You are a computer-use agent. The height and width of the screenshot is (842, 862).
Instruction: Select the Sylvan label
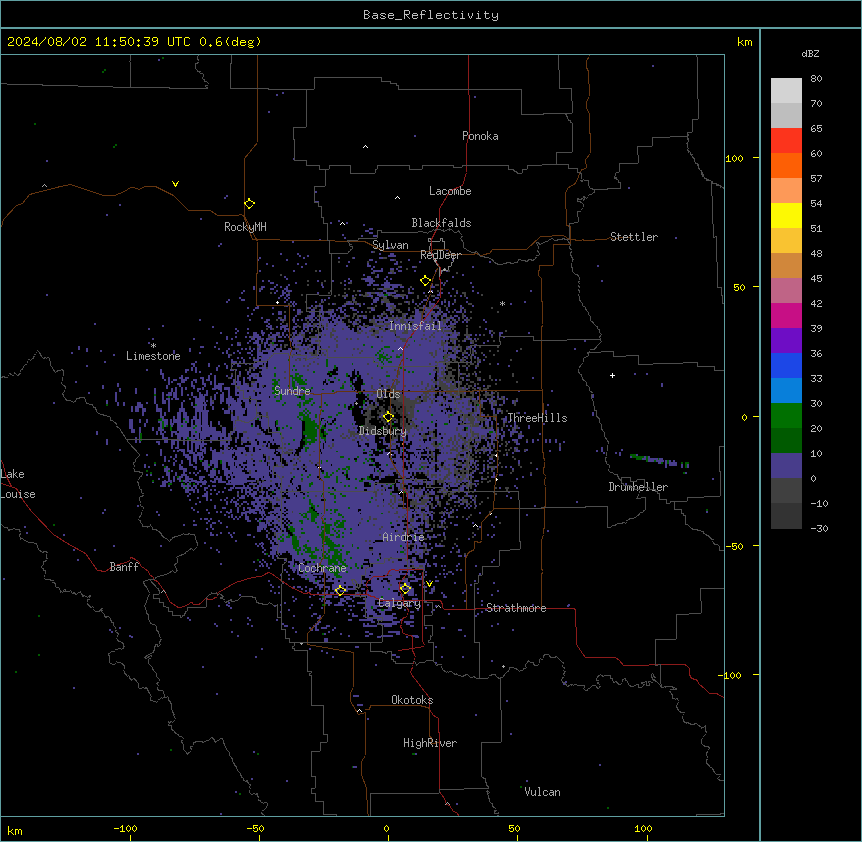(x=390, y=245)
